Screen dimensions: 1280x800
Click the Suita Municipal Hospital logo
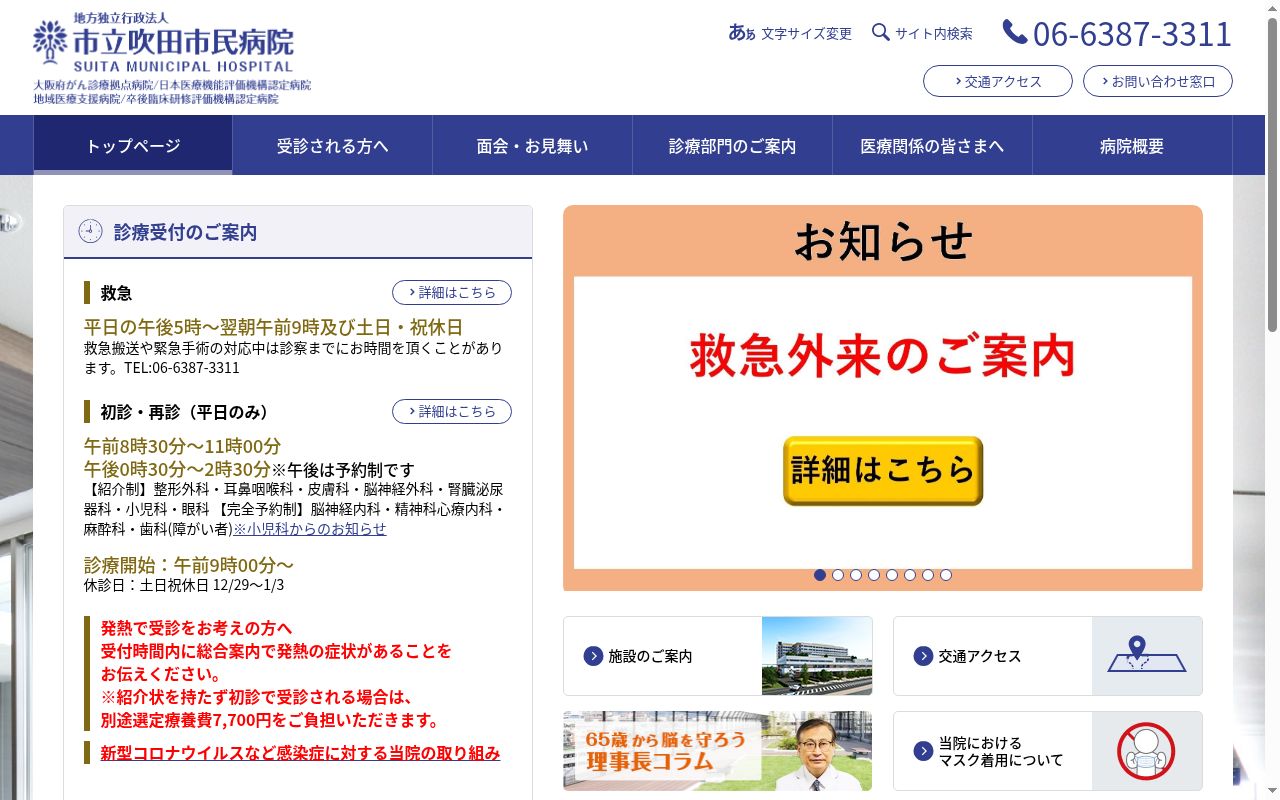(172, 57)
